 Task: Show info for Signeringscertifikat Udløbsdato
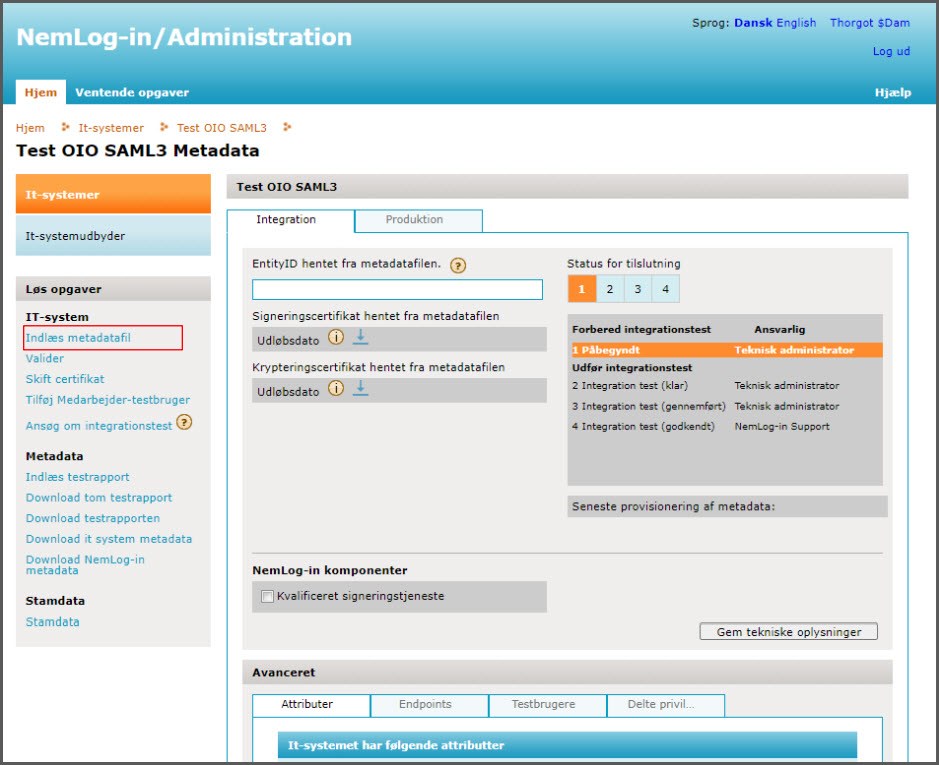tap(336, 337)
